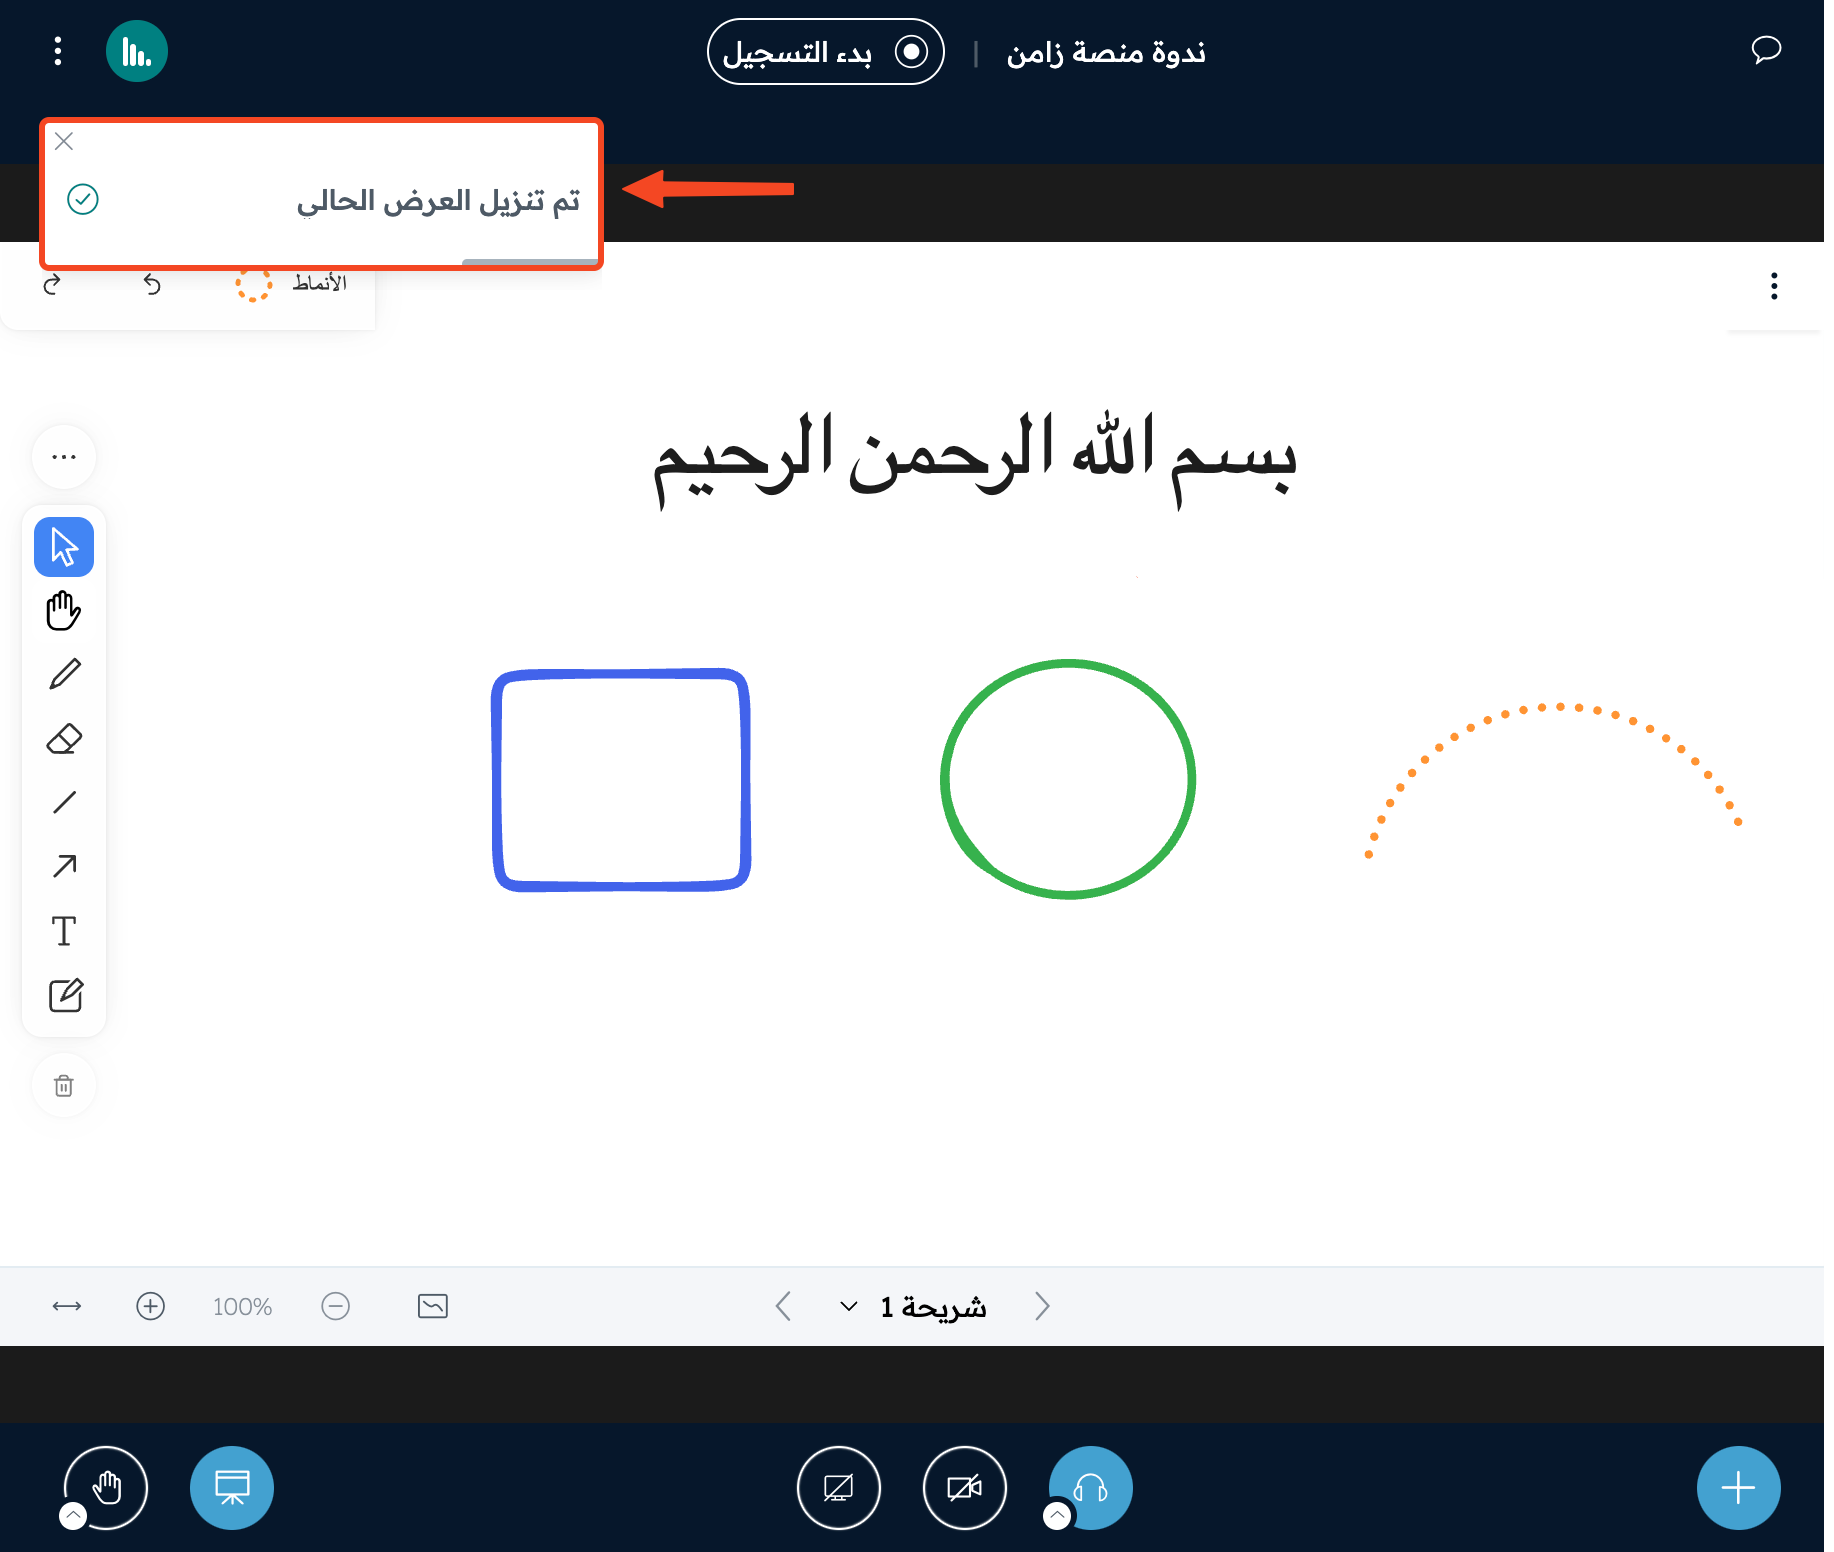Select the line tool
Screen dimensions: 1834x1552
tap(64, 802)
